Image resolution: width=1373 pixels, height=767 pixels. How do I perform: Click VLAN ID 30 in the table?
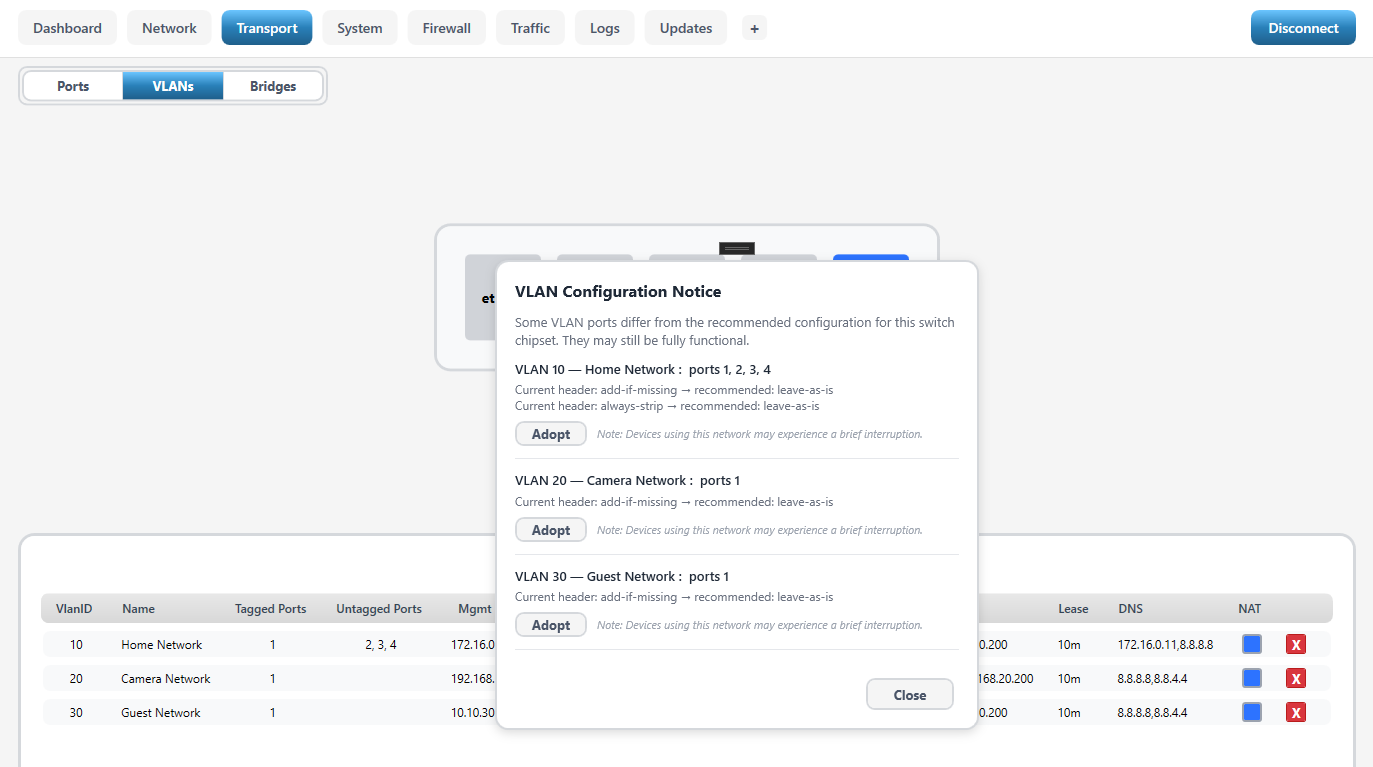pos(76,713)
